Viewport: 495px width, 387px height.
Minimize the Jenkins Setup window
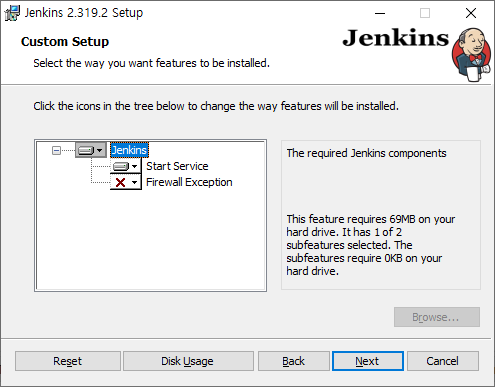[380, 13]
